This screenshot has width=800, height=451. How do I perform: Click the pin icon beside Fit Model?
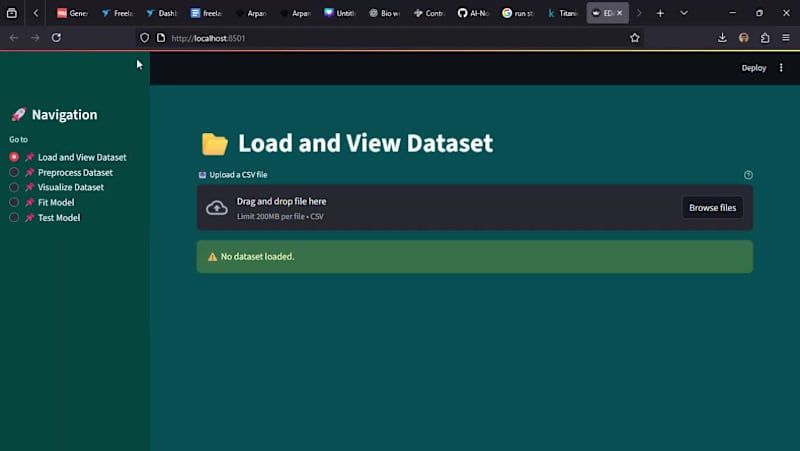click(30, 203)
